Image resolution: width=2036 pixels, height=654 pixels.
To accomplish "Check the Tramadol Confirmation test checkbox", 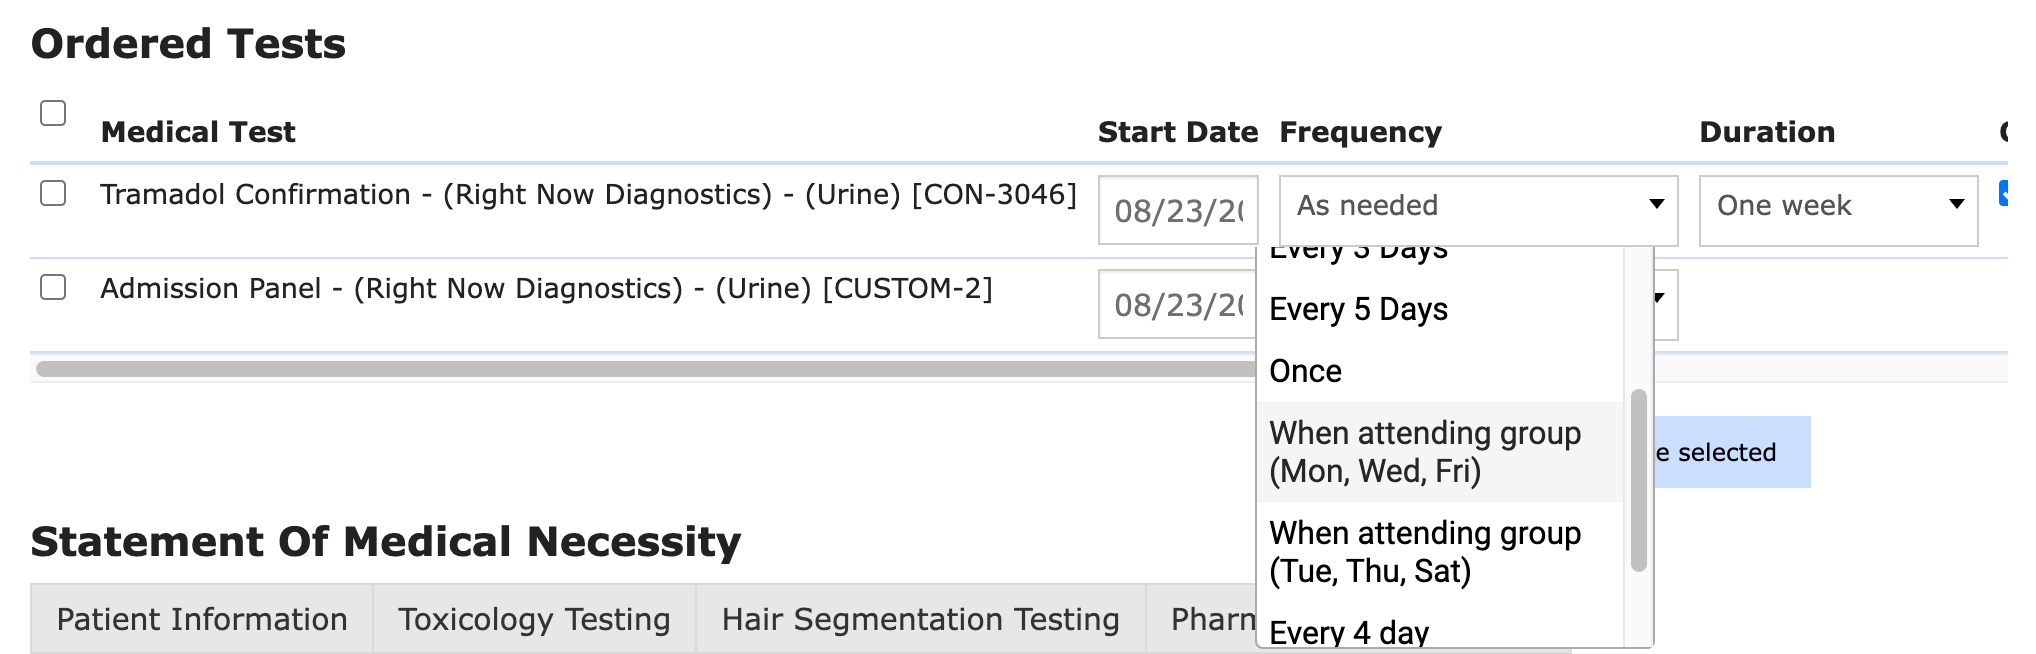I will 53,193.
